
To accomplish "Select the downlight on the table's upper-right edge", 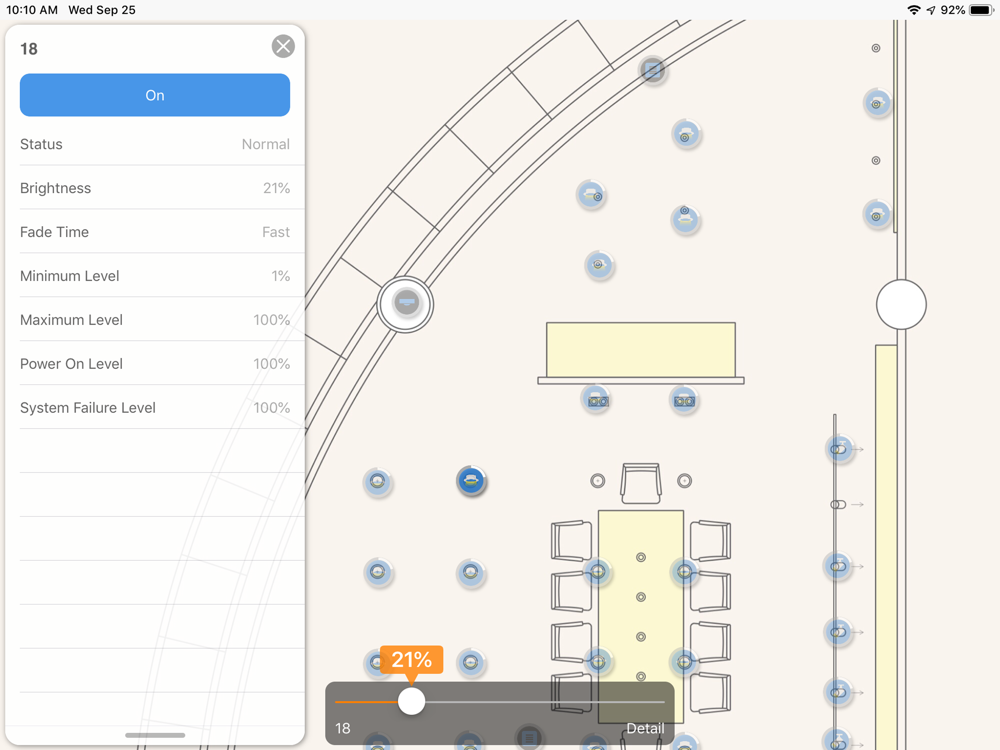I will [684, 571].
